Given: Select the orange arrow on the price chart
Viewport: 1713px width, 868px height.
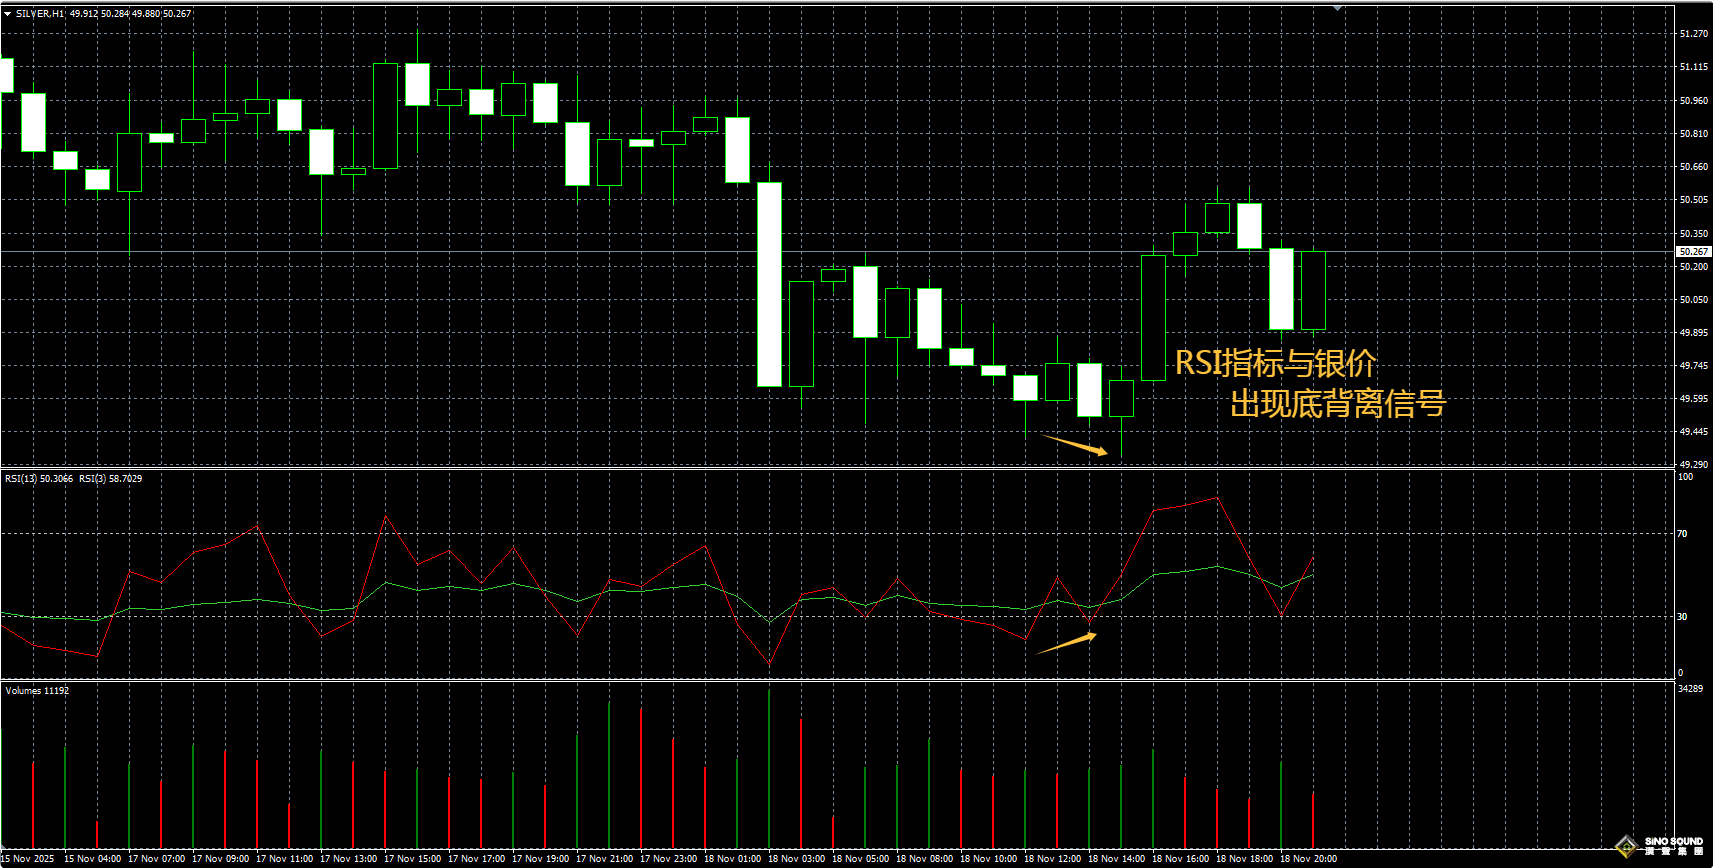Looking at the screenshot, I should 1075,445.
